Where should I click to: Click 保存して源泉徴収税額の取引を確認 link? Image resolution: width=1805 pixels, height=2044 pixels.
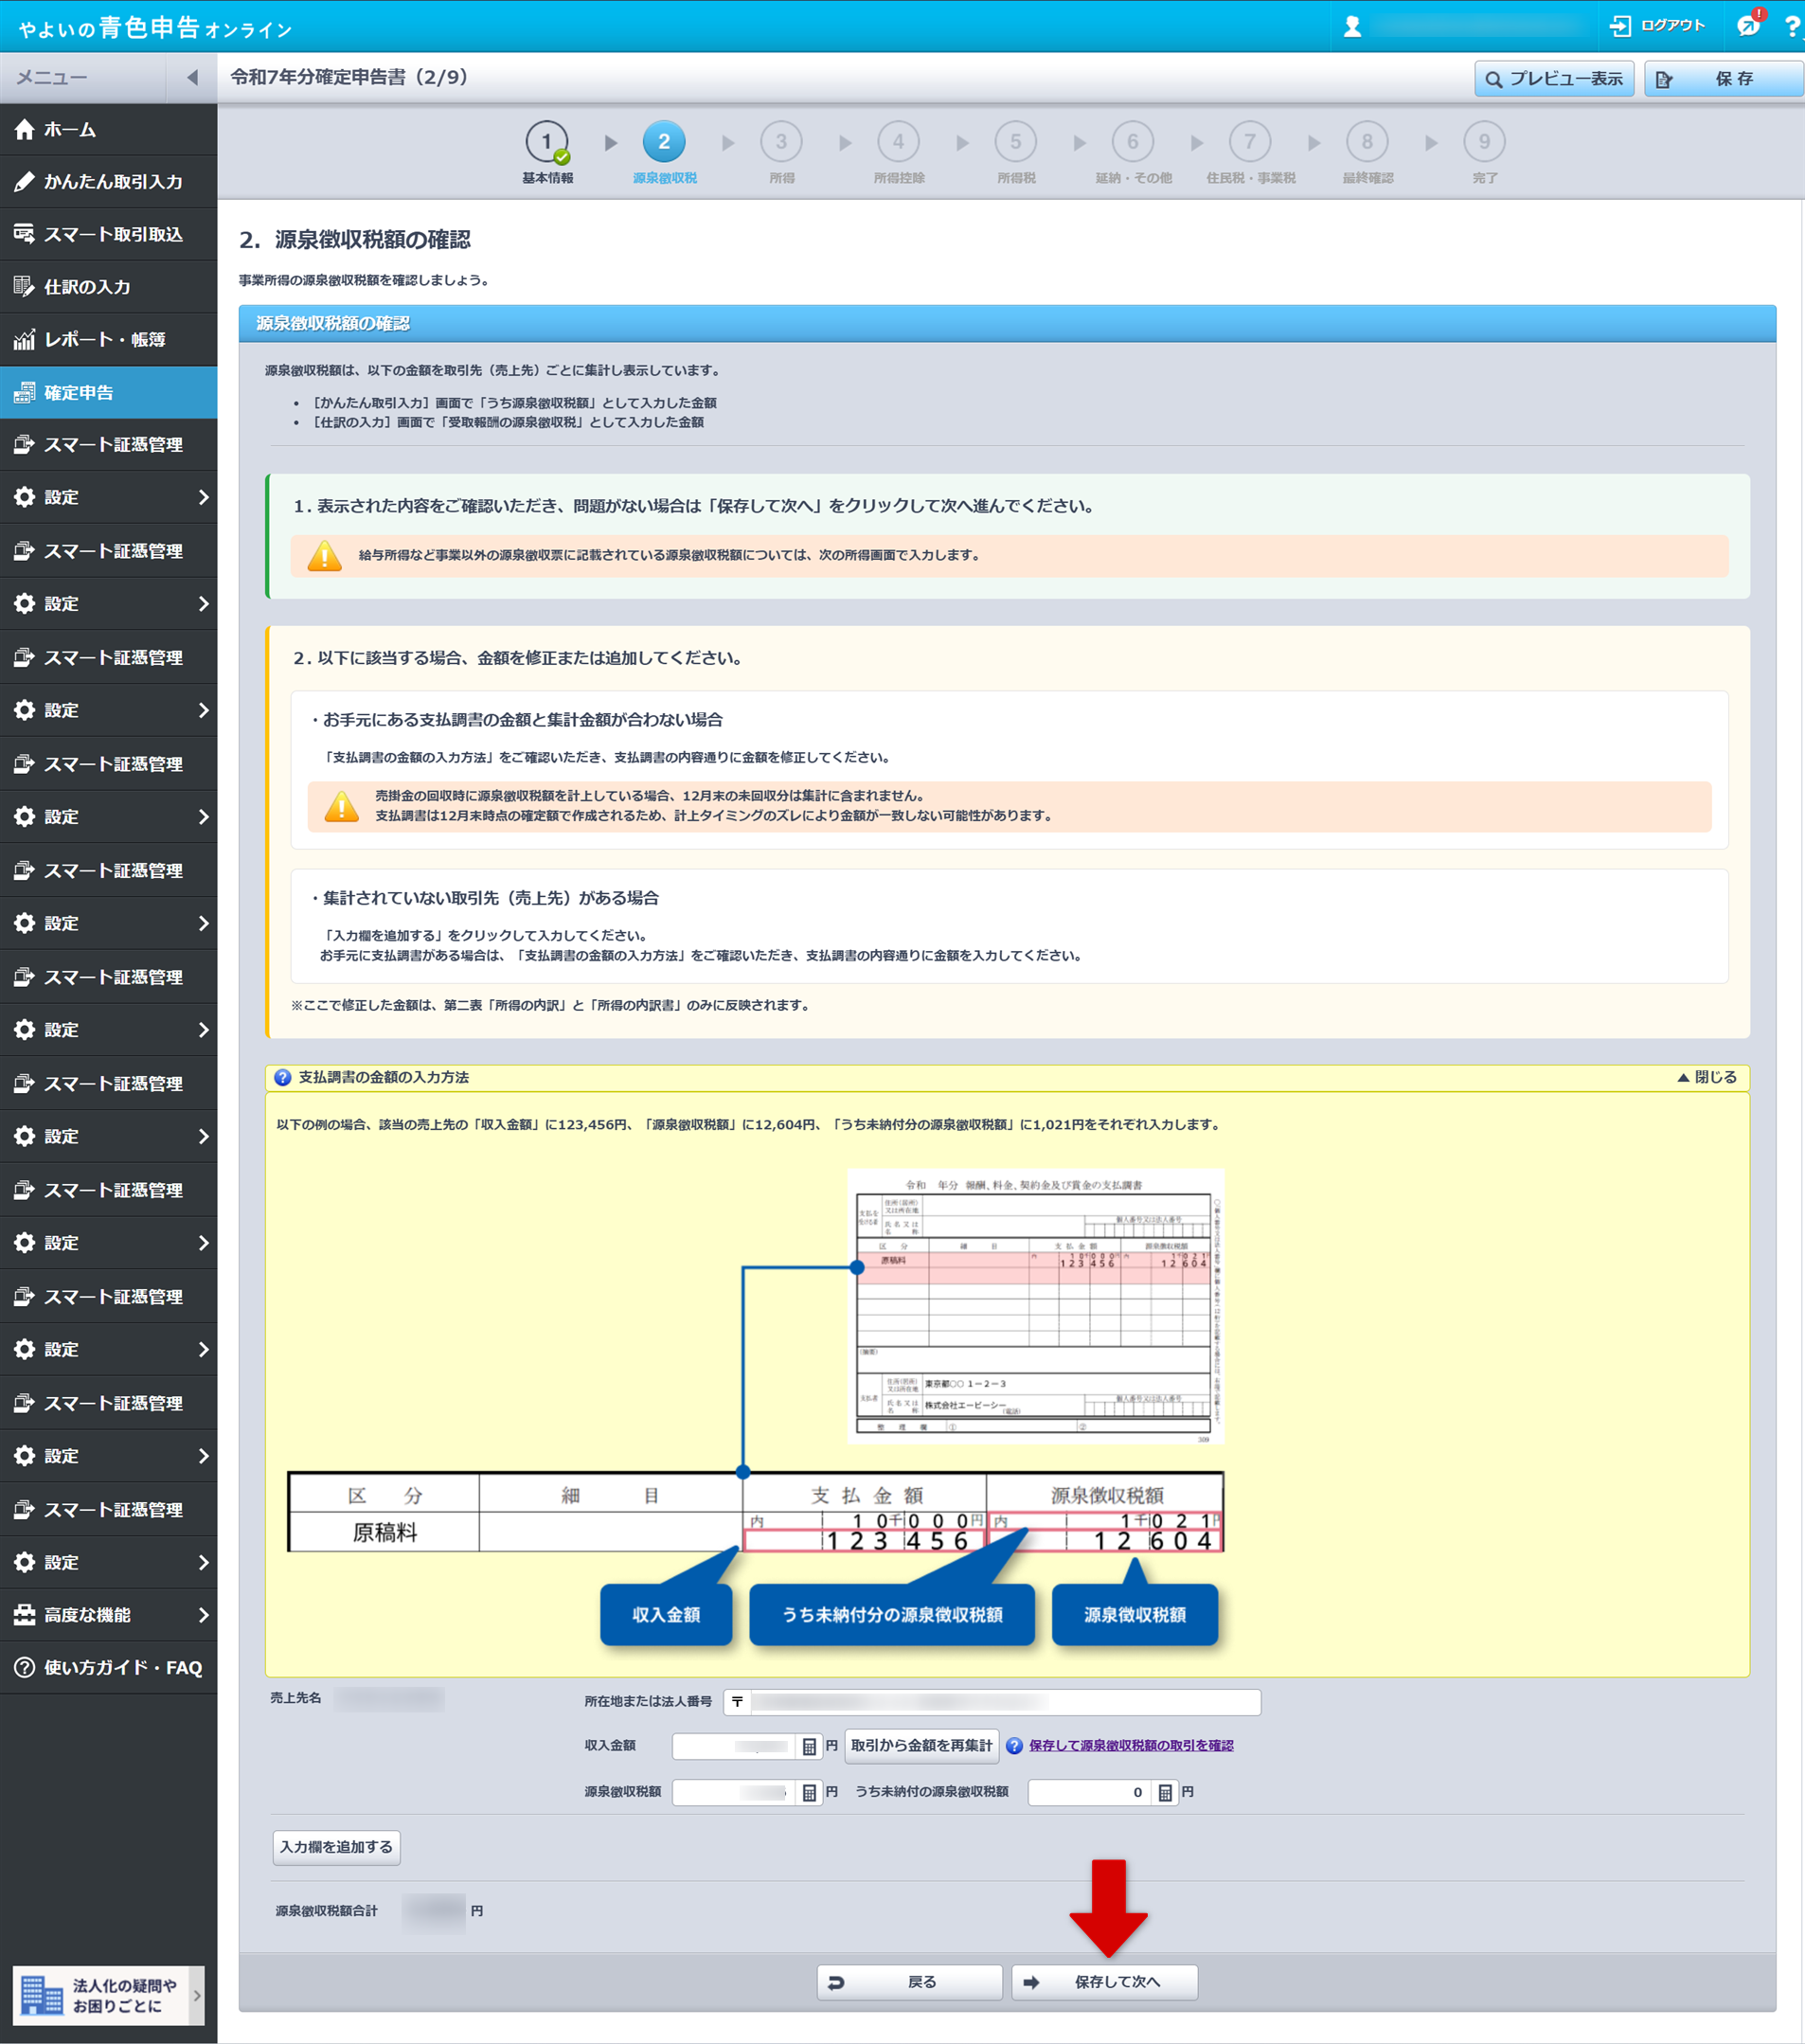click(x=1131, y=1746)
